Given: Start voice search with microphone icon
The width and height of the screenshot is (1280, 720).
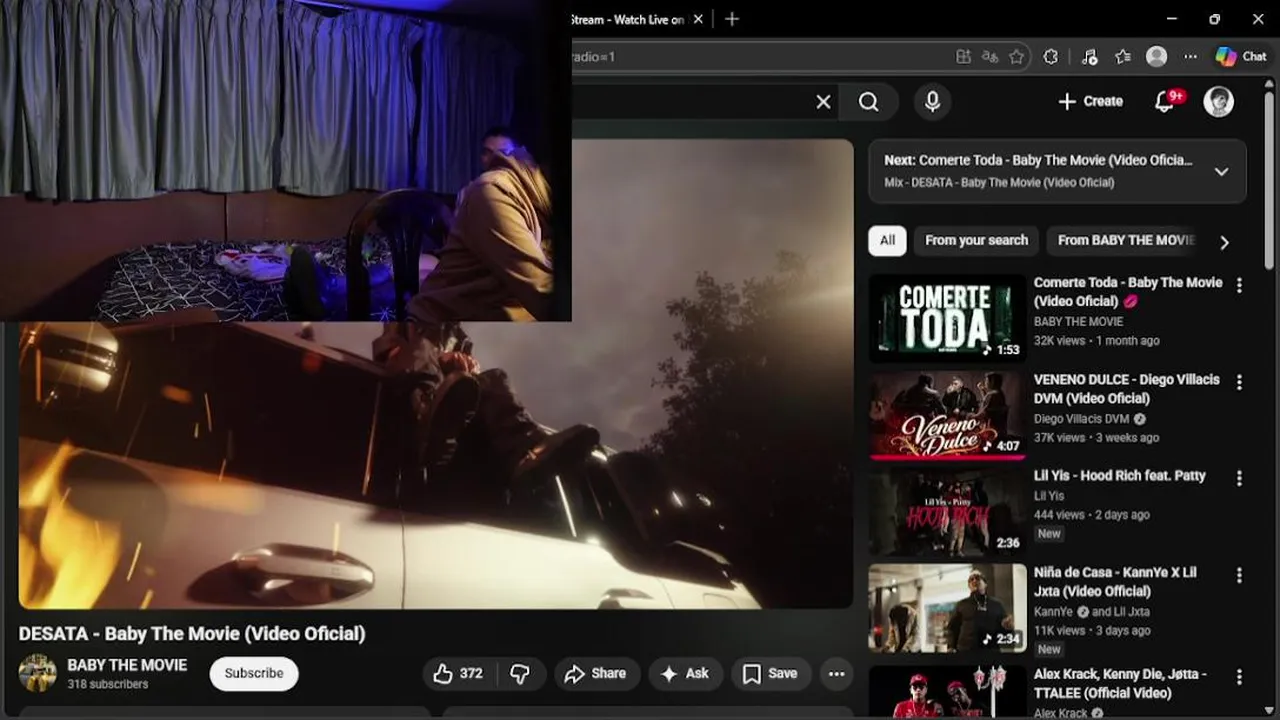Looking at the screenshot, I should (932, 102).
